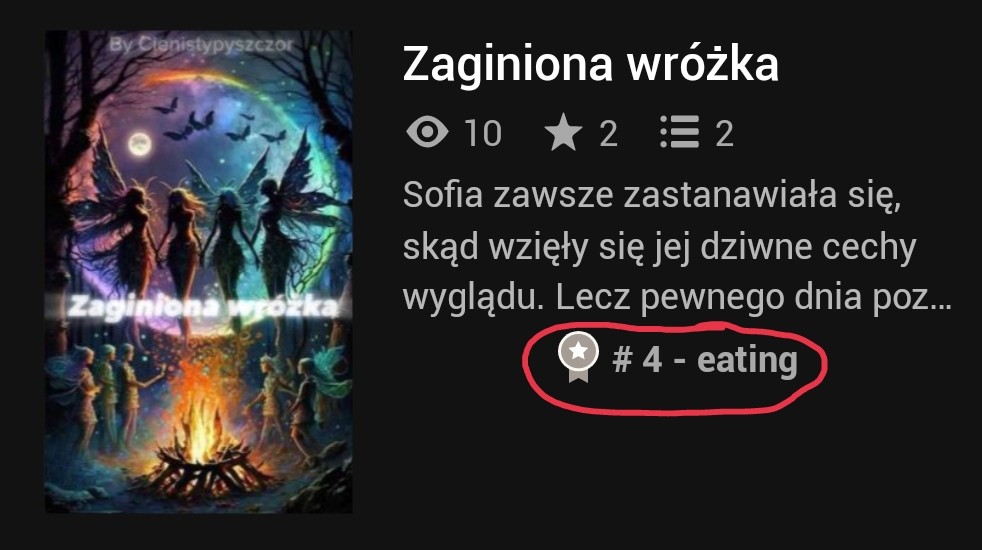Viewport: 982px width, 550px height.
Task: Open the Zaginiona wróżka story cover thumbnail
Action: click(x=199, y=272)
